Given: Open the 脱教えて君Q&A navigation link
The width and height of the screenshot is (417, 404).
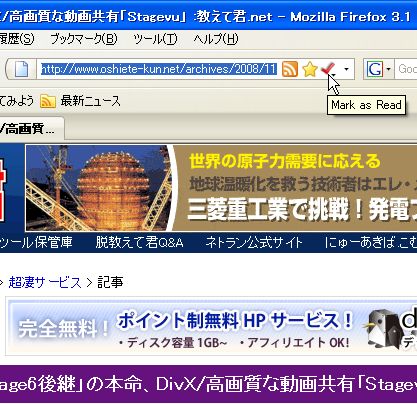Looking at the screenshot, I should click(x=139, y=242).
